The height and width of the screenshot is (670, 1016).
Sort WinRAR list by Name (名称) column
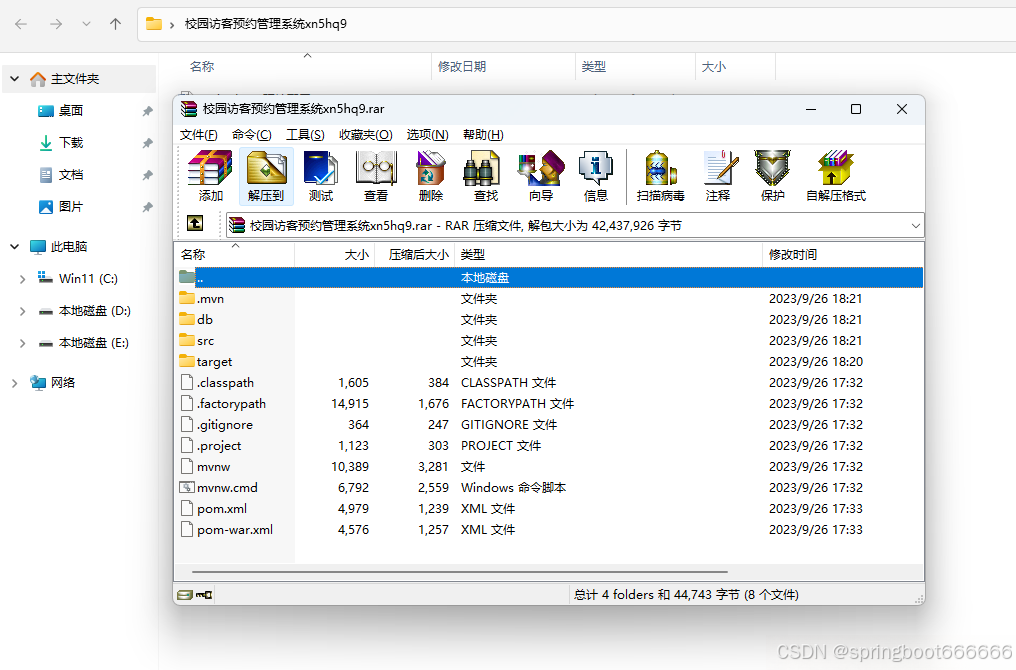coord(235,255)
